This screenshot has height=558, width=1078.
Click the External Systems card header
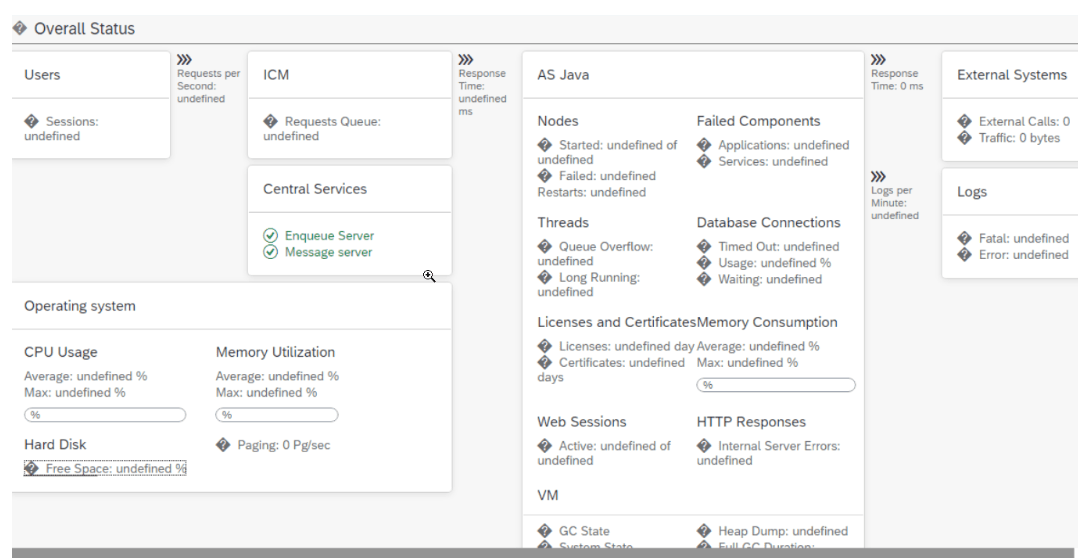(x=1010, y=75)
